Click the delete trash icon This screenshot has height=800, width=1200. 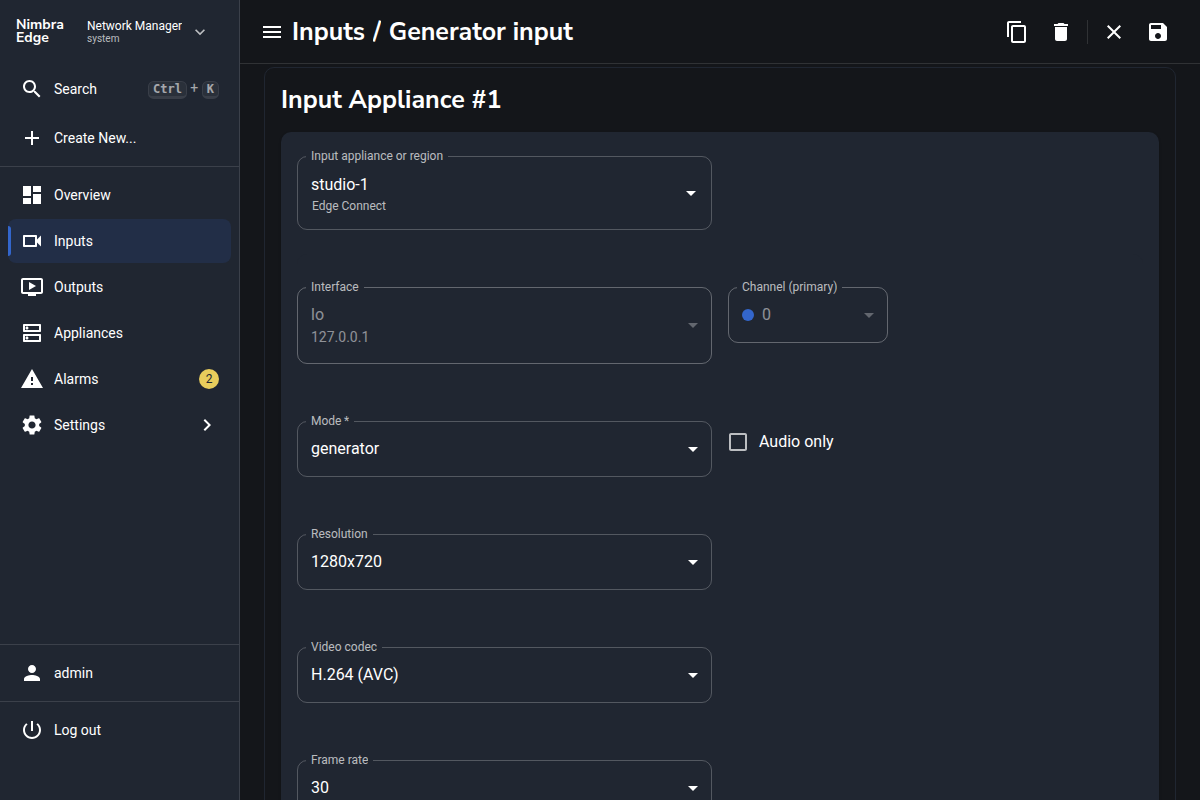pos(1061,32)
